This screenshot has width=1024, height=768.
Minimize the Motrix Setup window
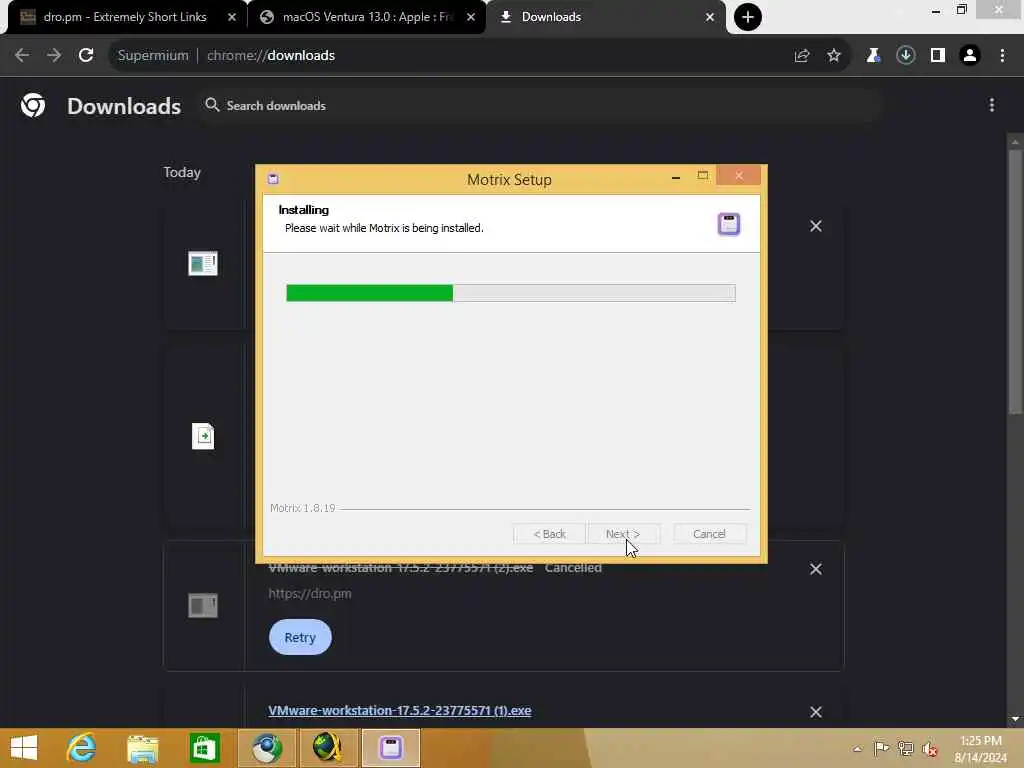tap(676, 176)
